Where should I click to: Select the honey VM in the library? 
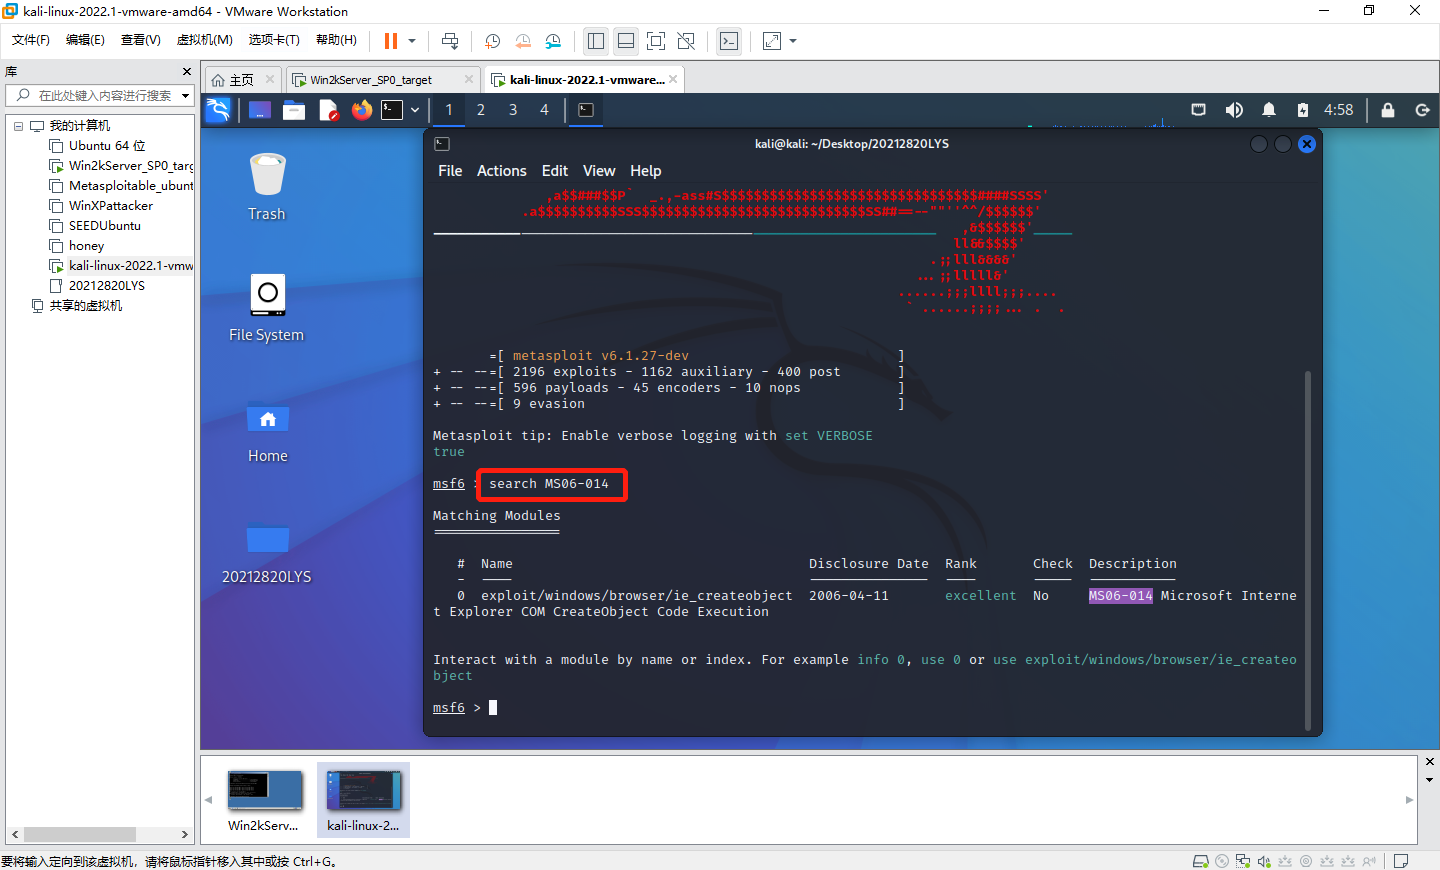[x=86, y=246]
